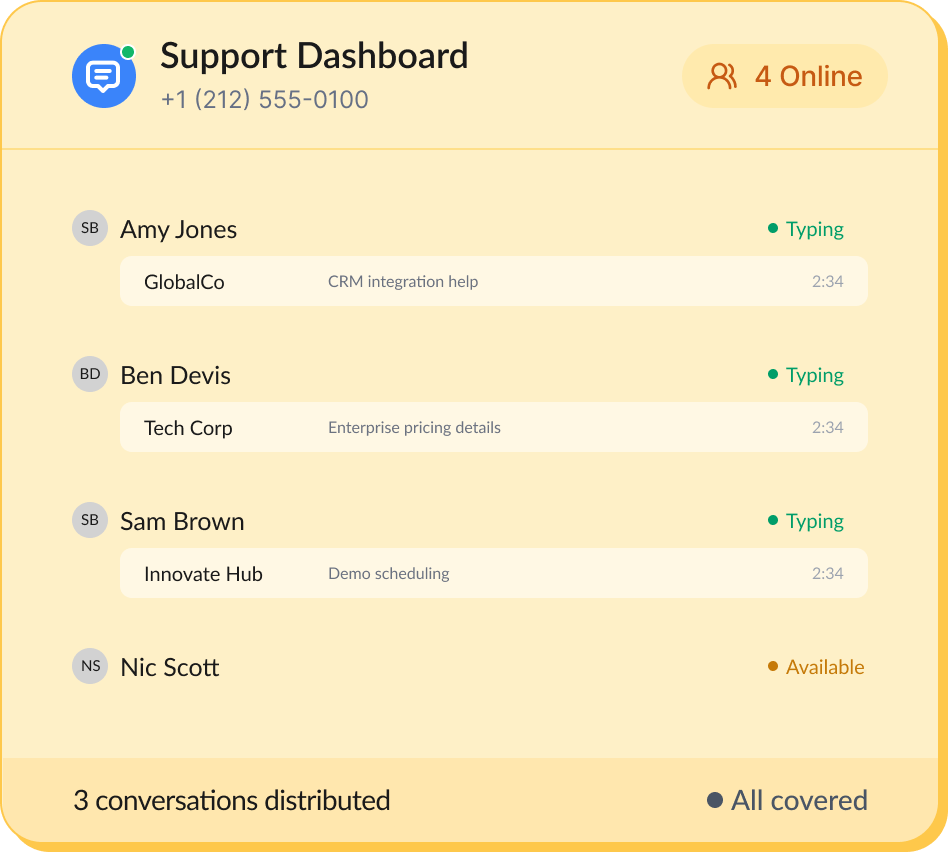Screen dimensions: 948x852
Task: Open the GlobalCo conversation card
Action: (493, 281)
